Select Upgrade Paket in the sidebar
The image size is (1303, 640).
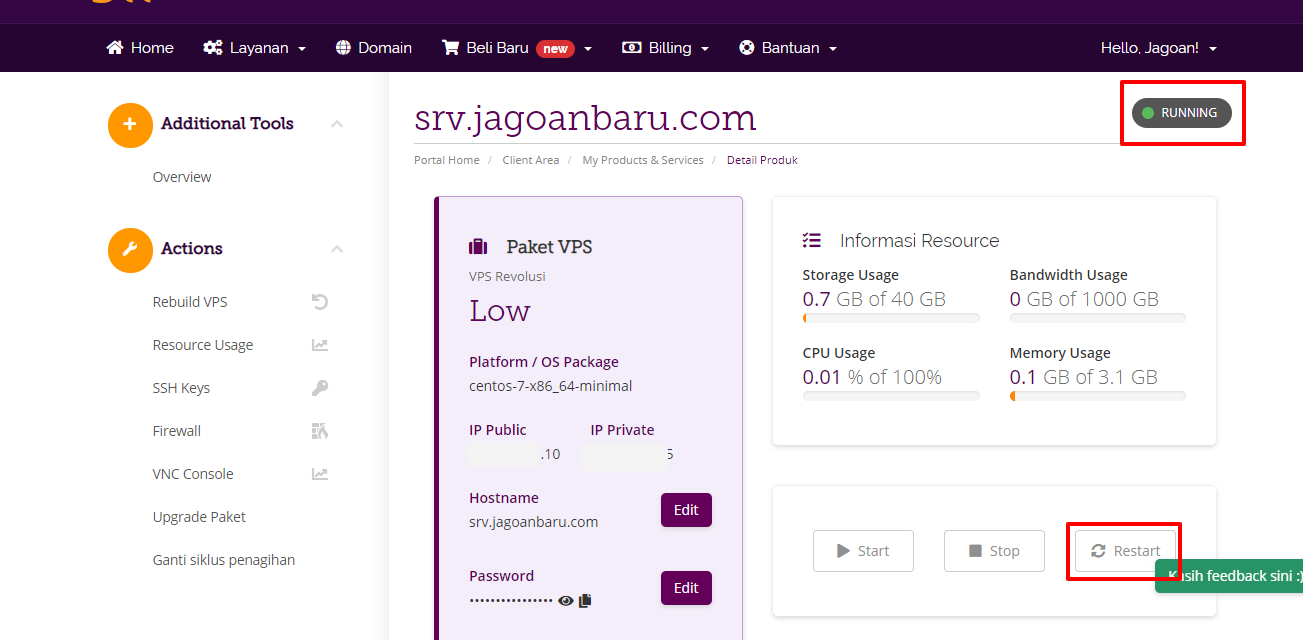(x=199, y=517)
